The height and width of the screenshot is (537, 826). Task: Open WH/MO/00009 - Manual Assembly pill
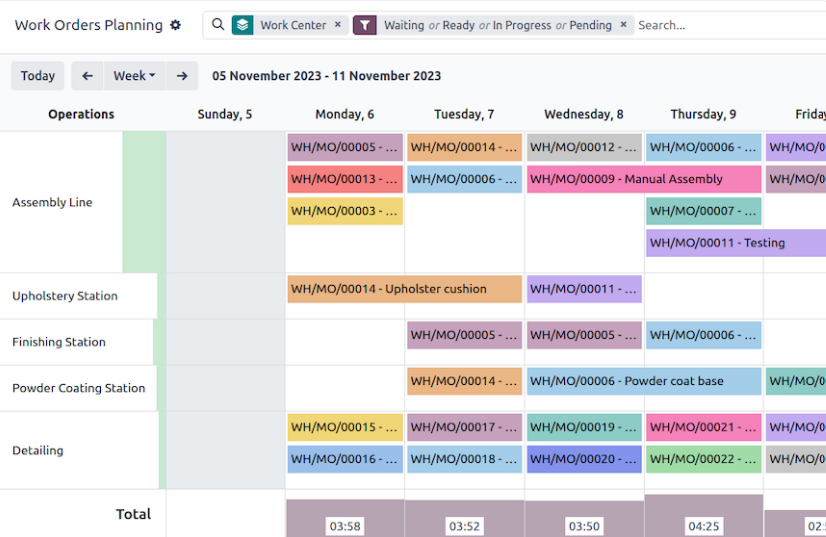pos(644,179)
